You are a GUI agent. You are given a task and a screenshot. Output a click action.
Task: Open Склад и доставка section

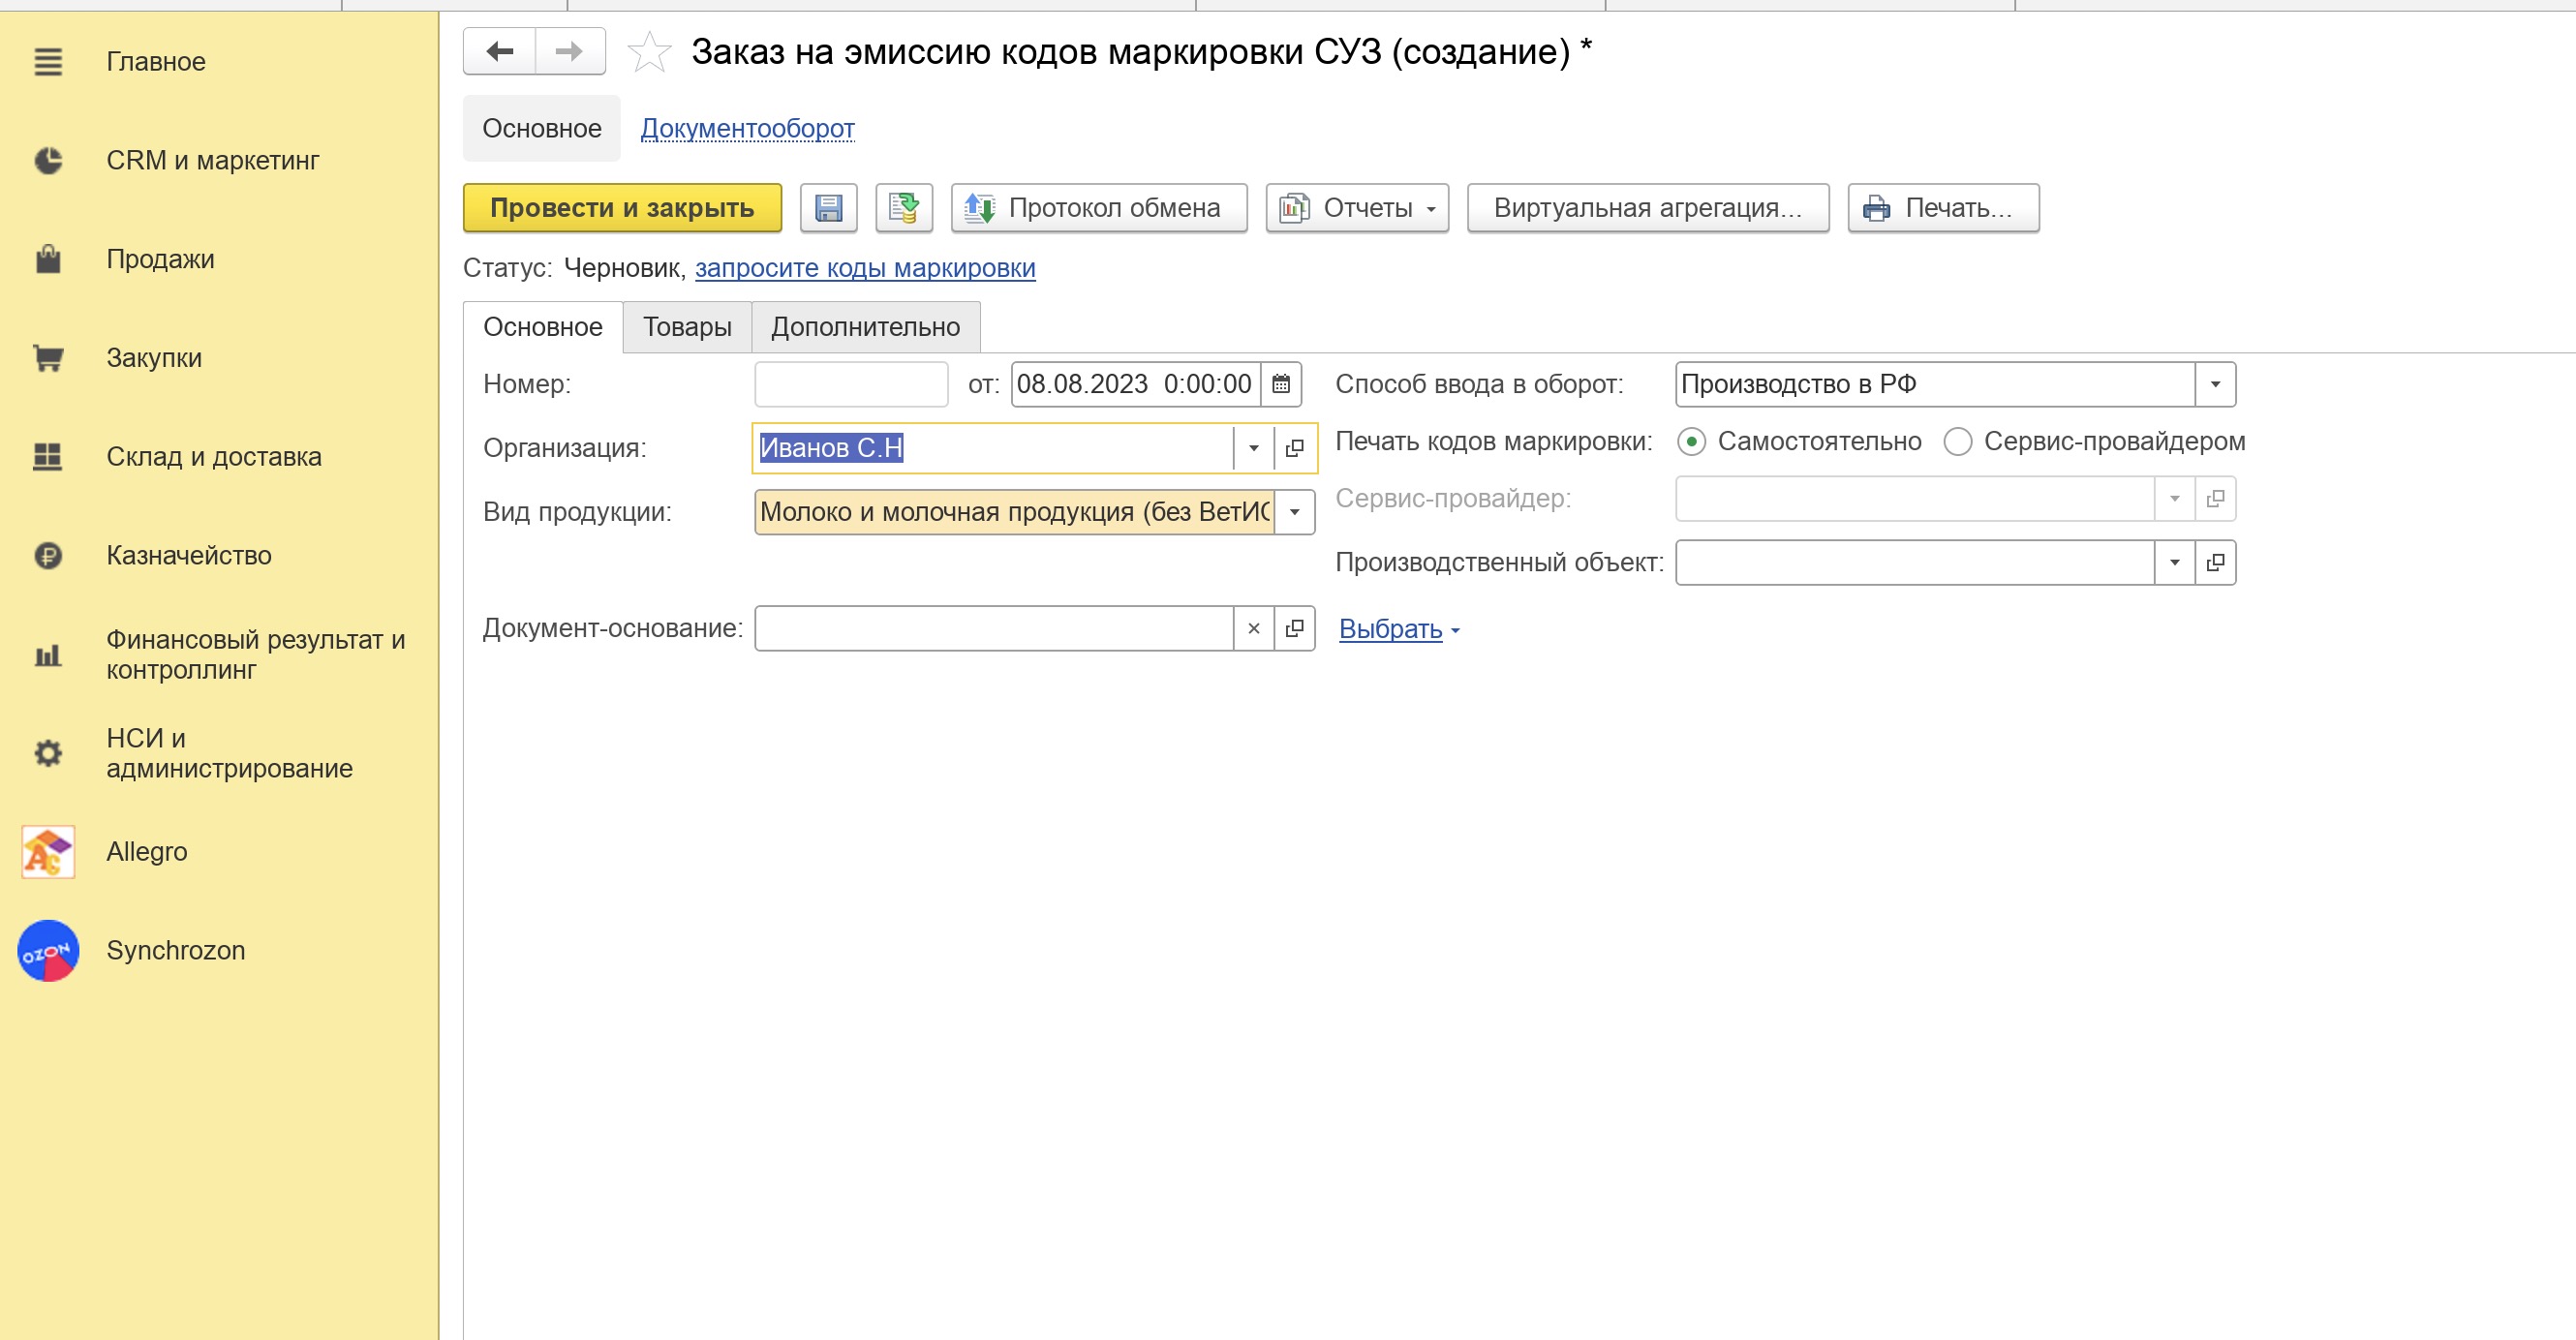coord(214,457)
